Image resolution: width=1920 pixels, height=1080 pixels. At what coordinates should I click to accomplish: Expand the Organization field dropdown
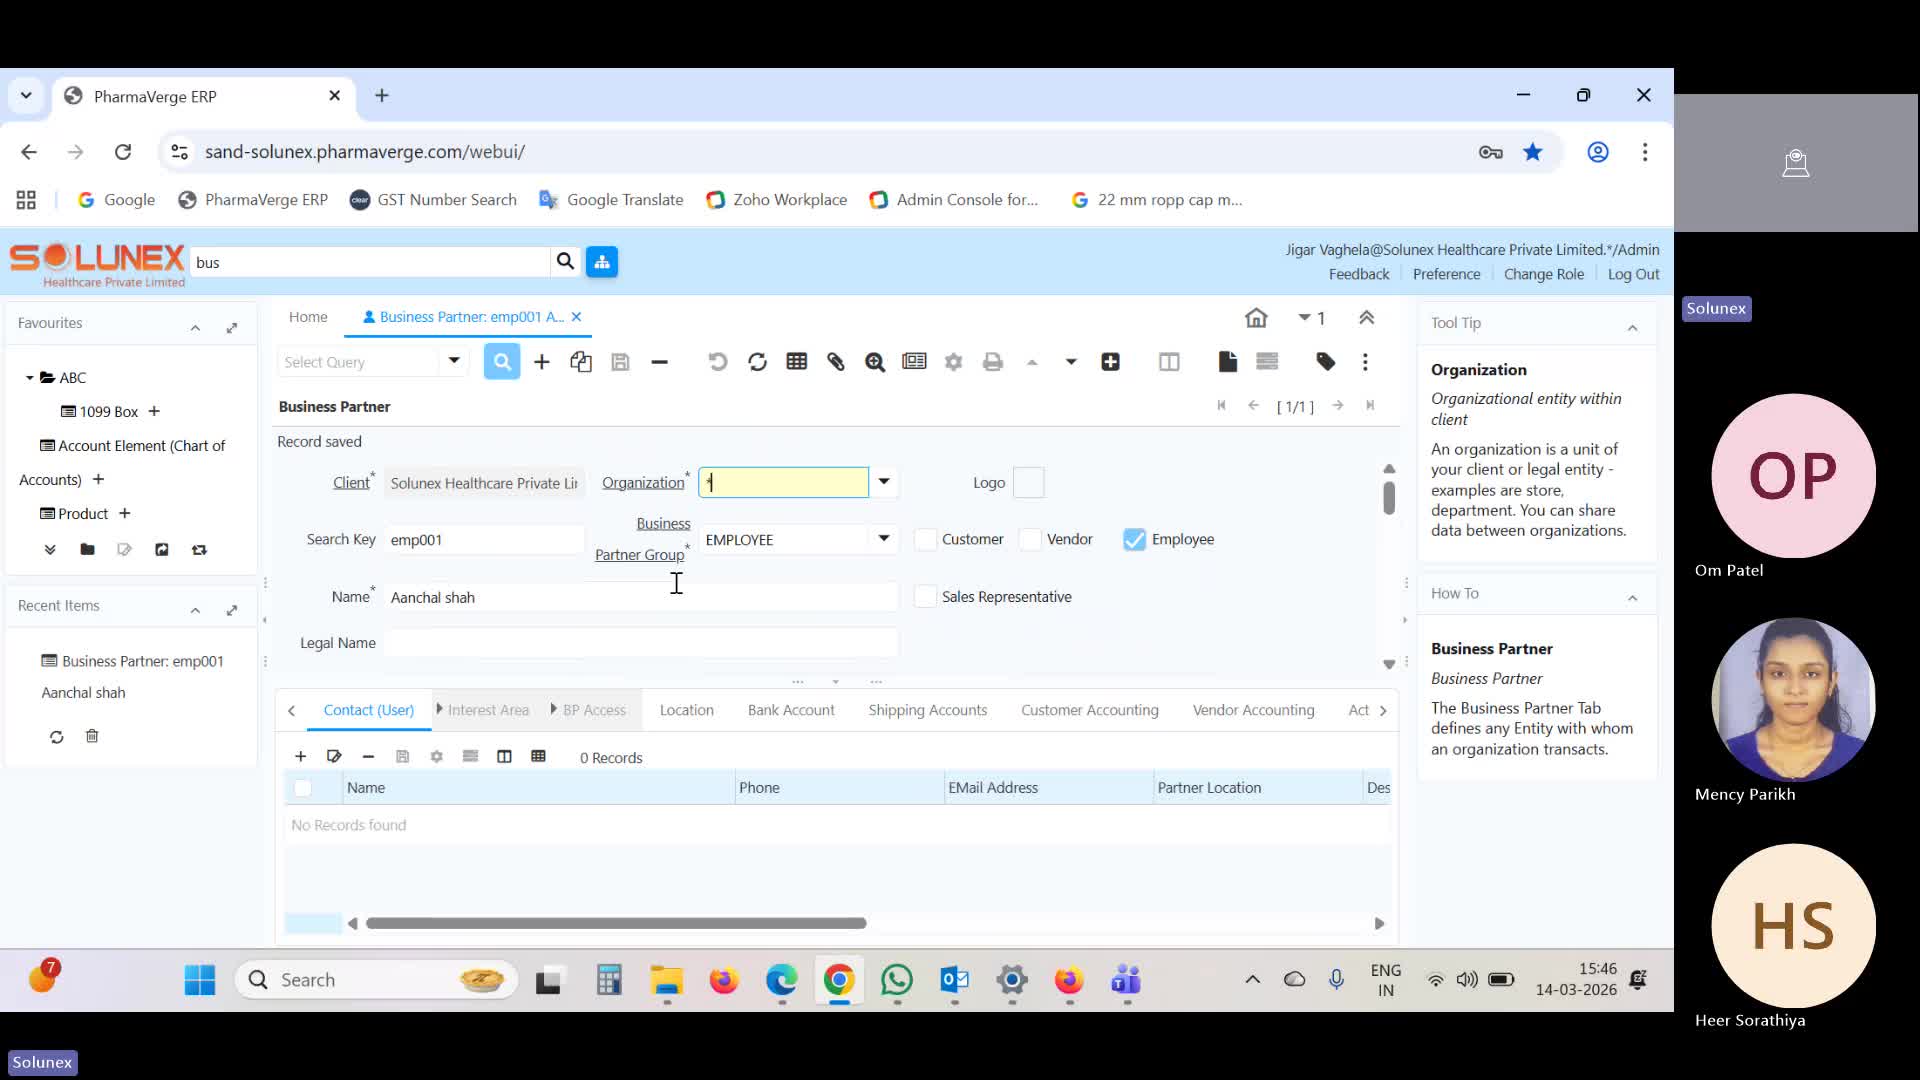(883, 481)
